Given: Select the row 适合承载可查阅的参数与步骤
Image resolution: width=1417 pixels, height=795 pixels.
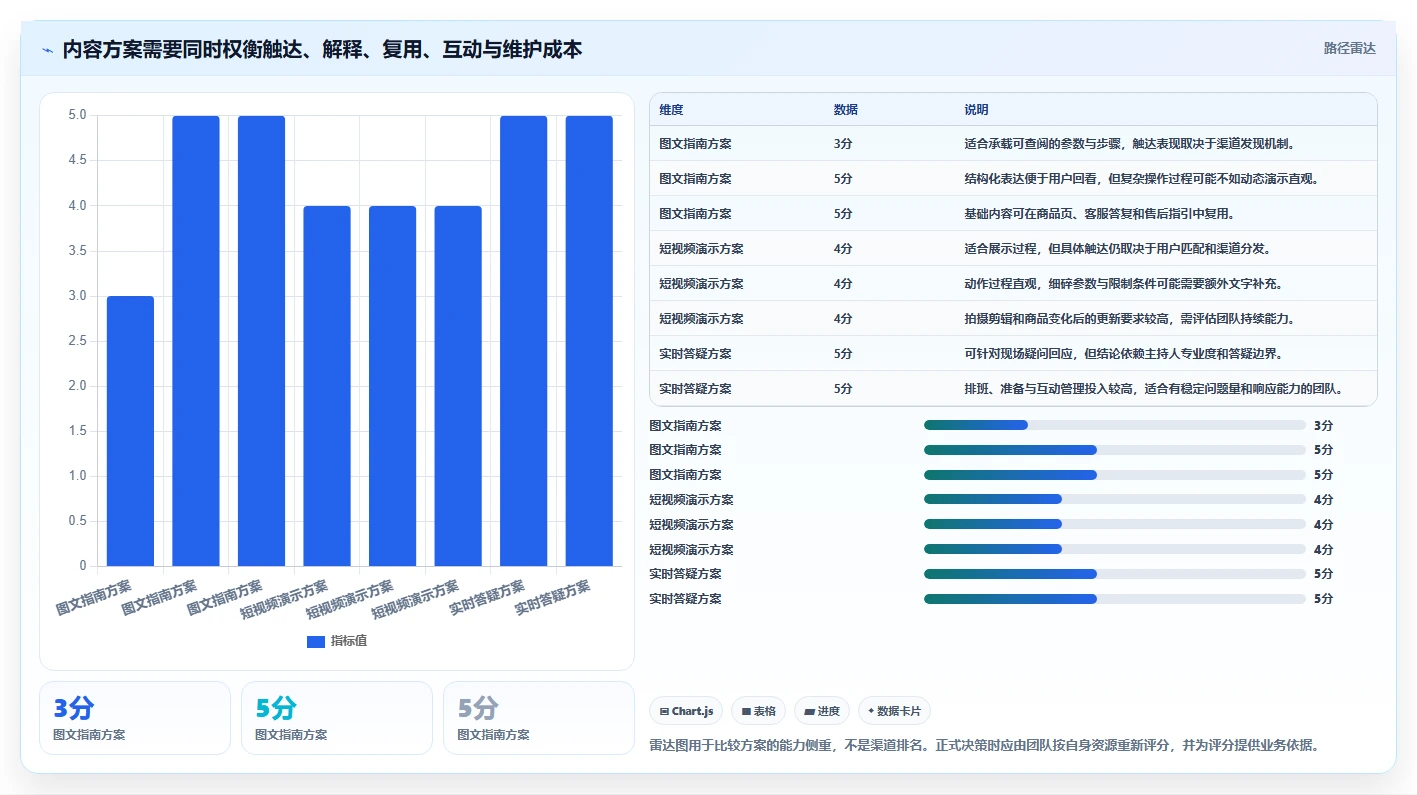Looking at the screenshot, I should click(x=1013, y=143).
